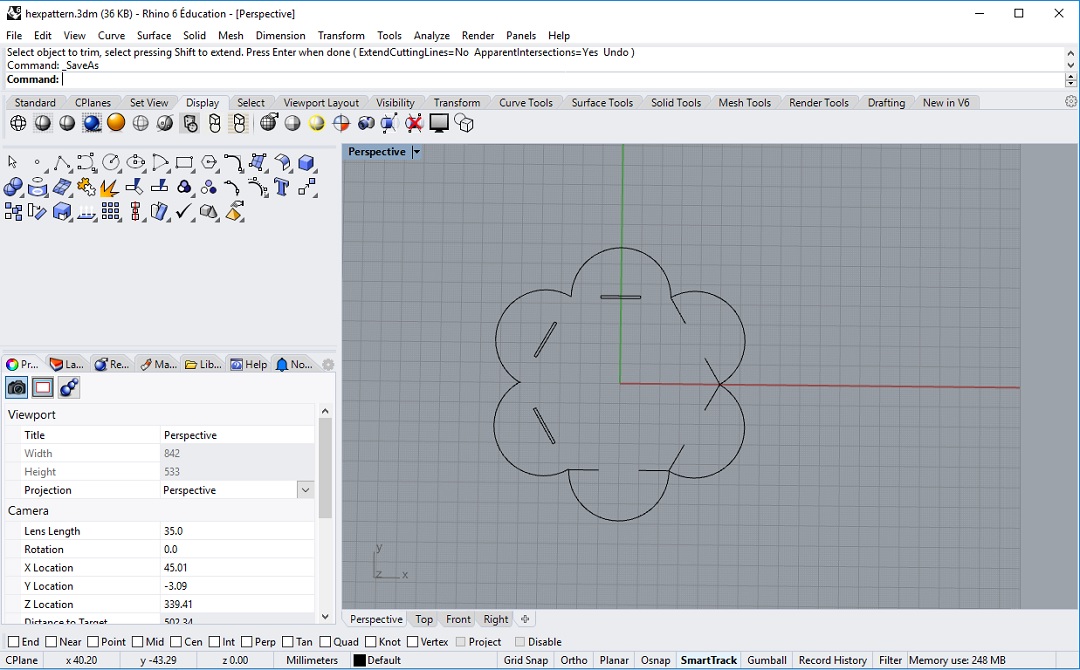
Task: Expand the Projection dropdown
Action: point(305,490)
